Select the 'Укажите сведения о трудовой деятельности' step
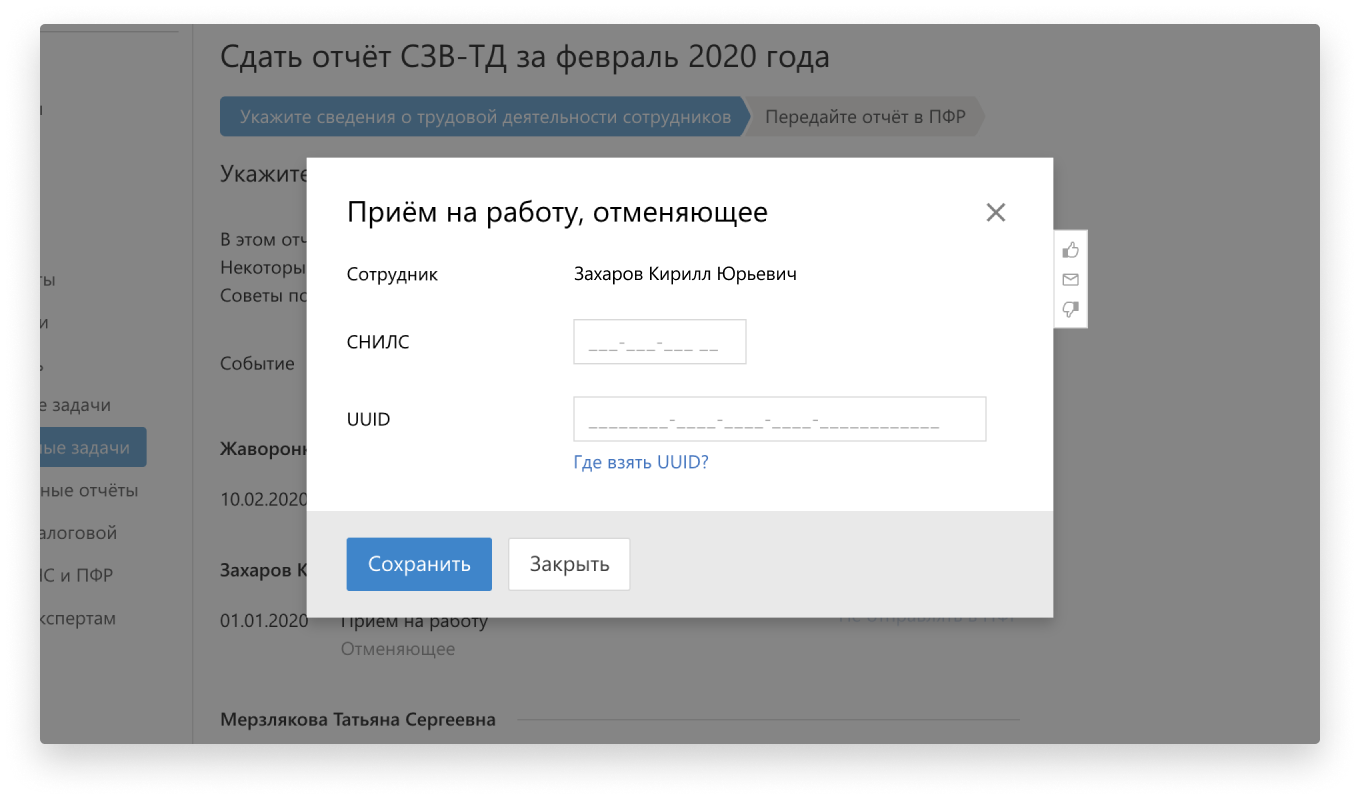The image size is (1360, 800). pos(485,117)
